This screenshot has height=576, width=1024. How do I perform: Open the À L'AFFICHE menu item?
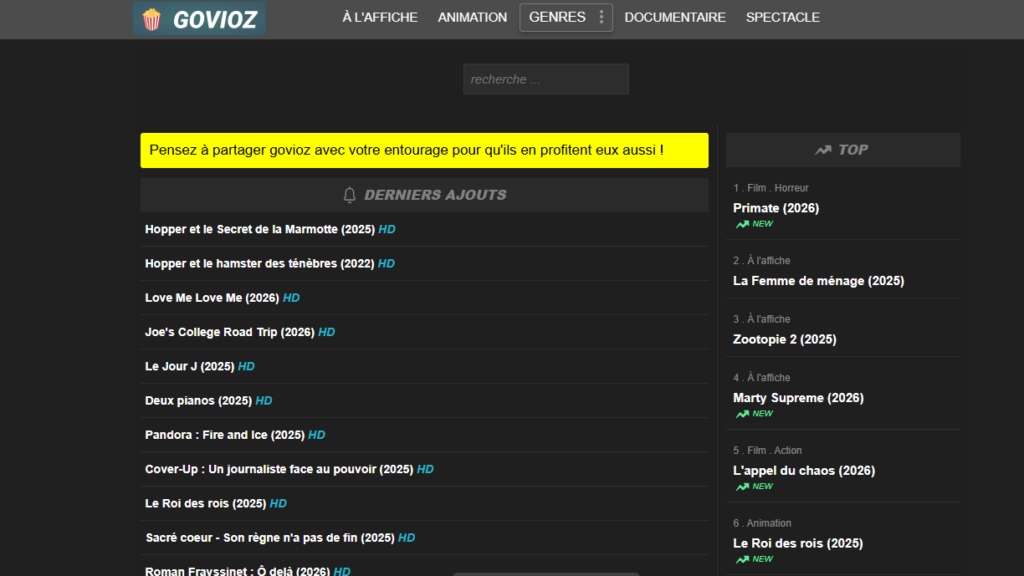pyautogui.click(x=380, y=17)
